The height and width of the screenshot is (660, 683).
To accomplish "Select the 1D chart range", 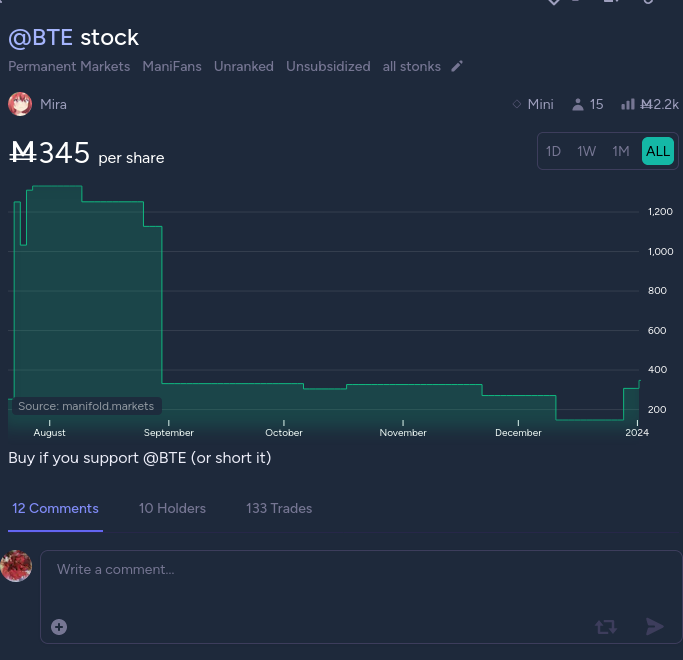I will [x=553, y=151].
